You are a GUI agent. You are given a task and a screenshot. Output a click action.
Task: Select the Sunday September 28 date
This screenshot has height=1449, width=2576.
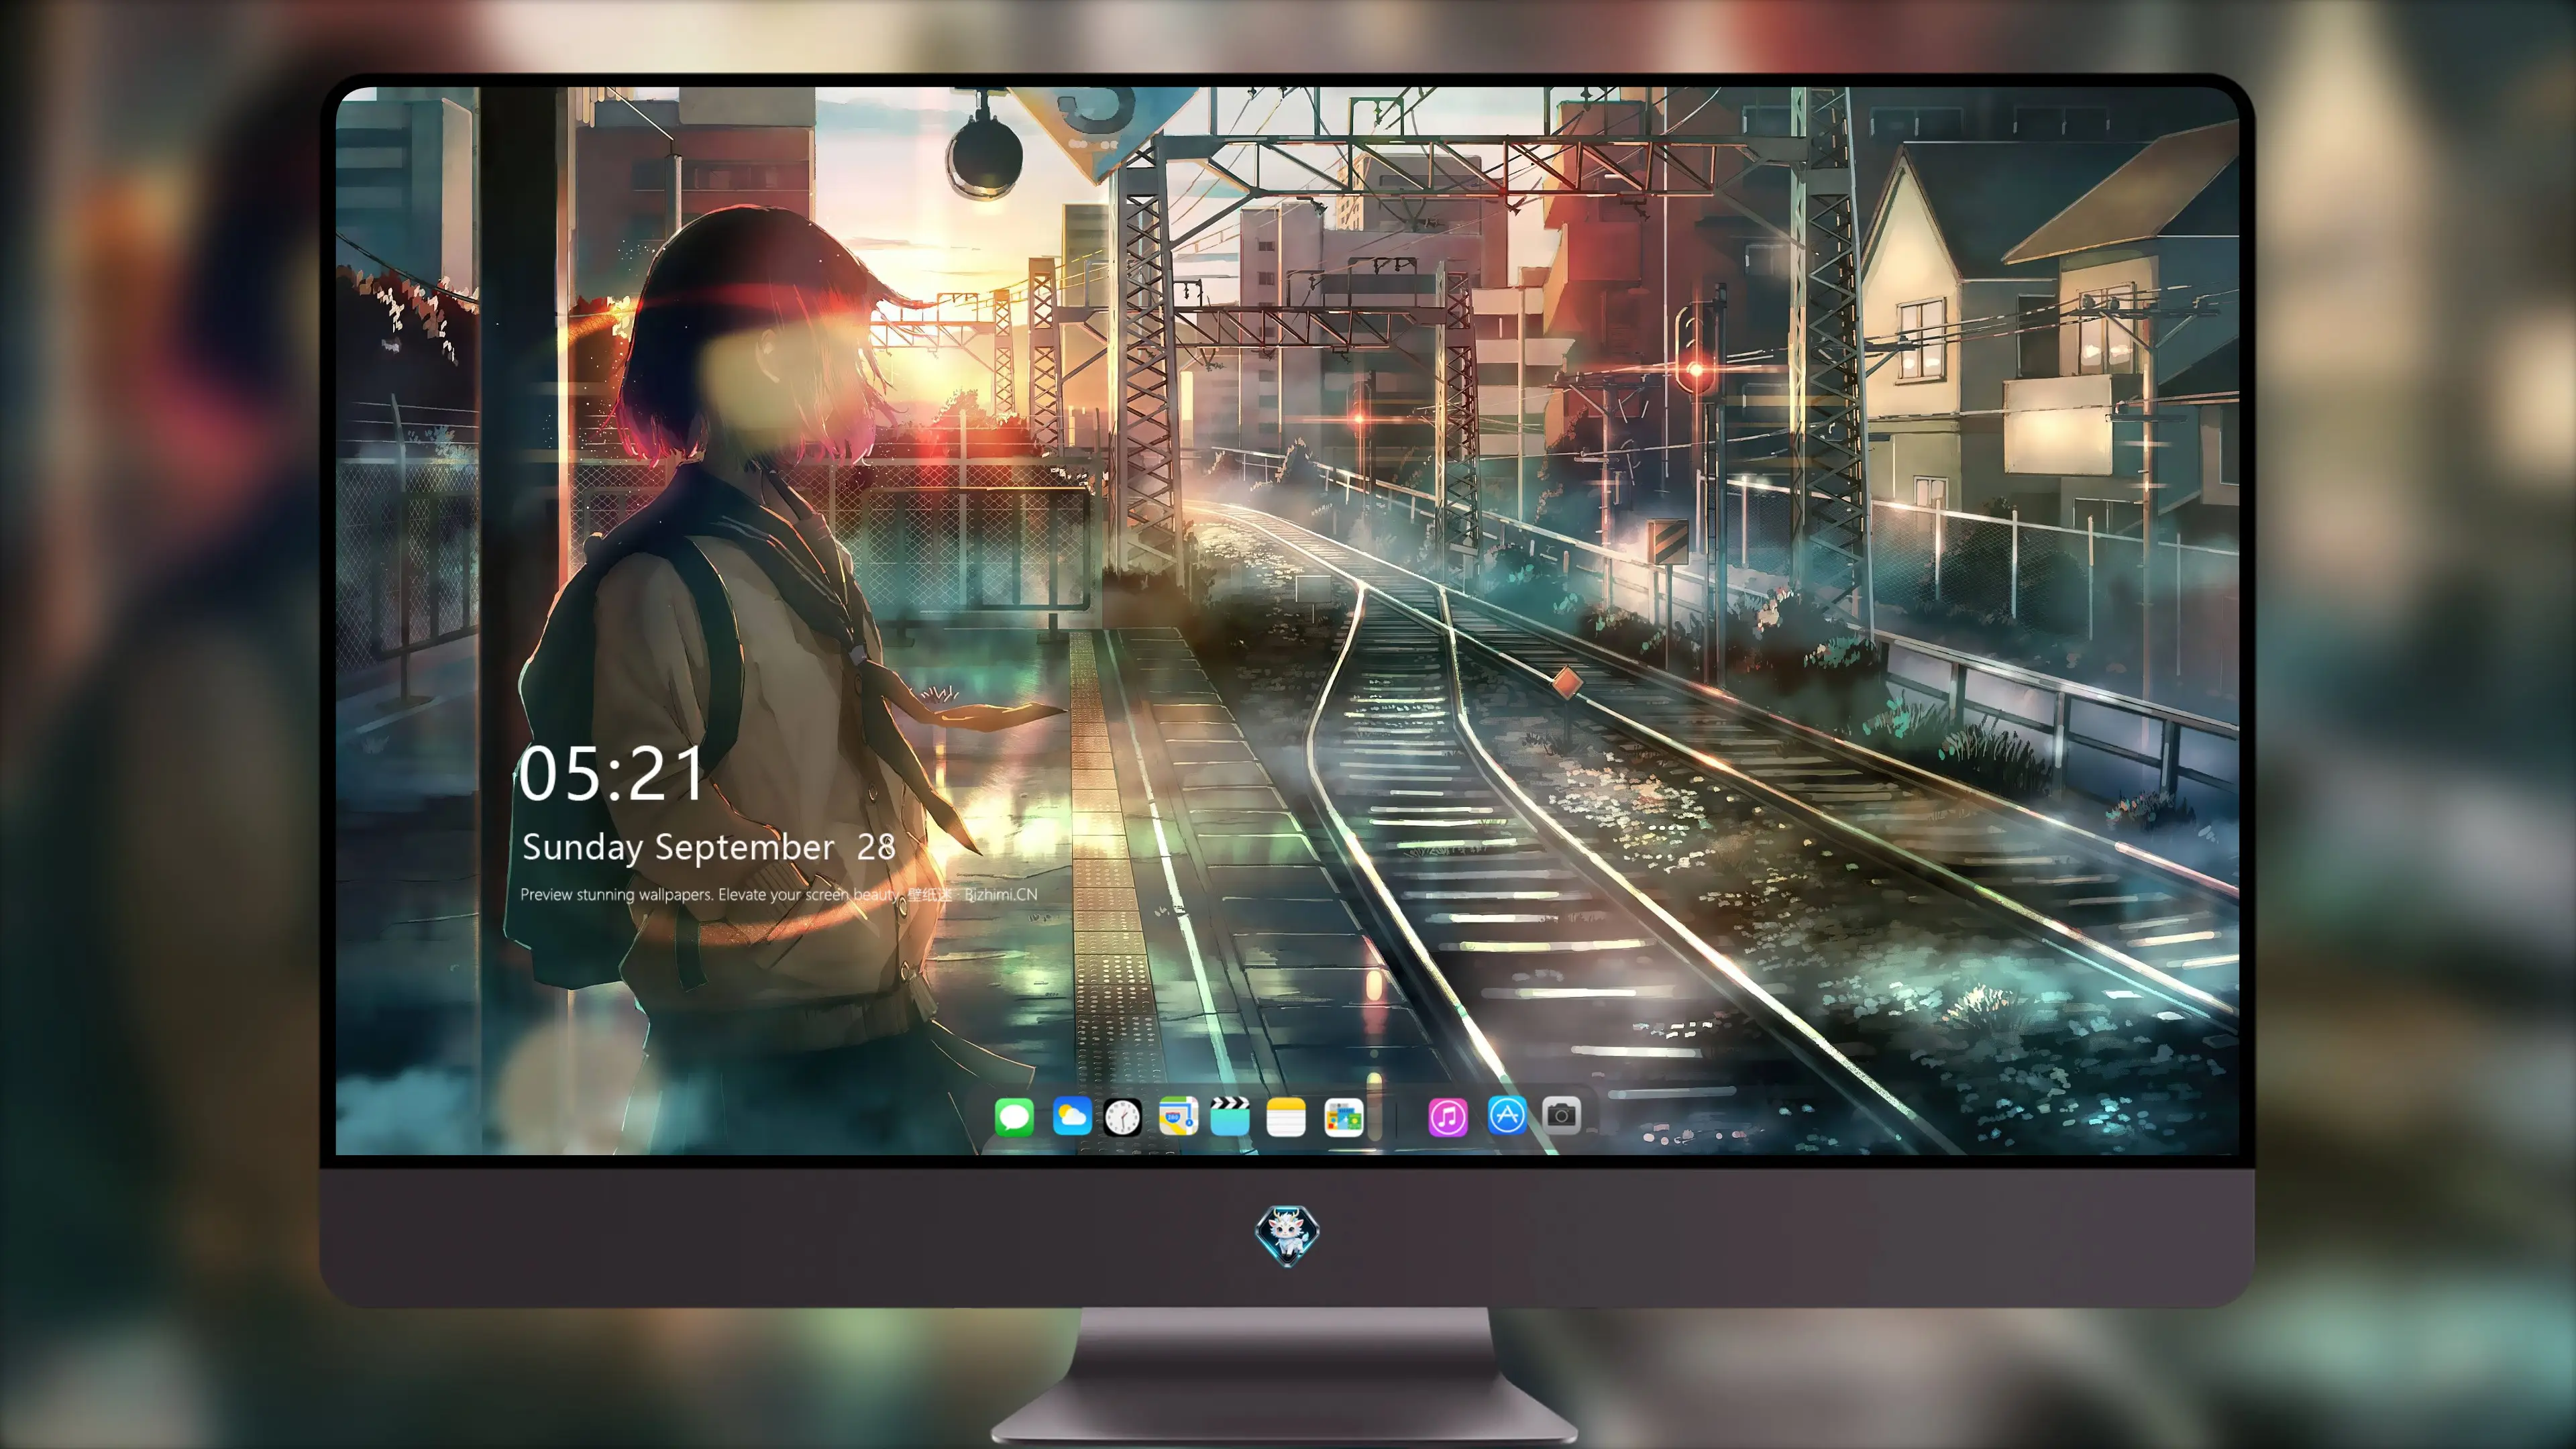(709, 848)
